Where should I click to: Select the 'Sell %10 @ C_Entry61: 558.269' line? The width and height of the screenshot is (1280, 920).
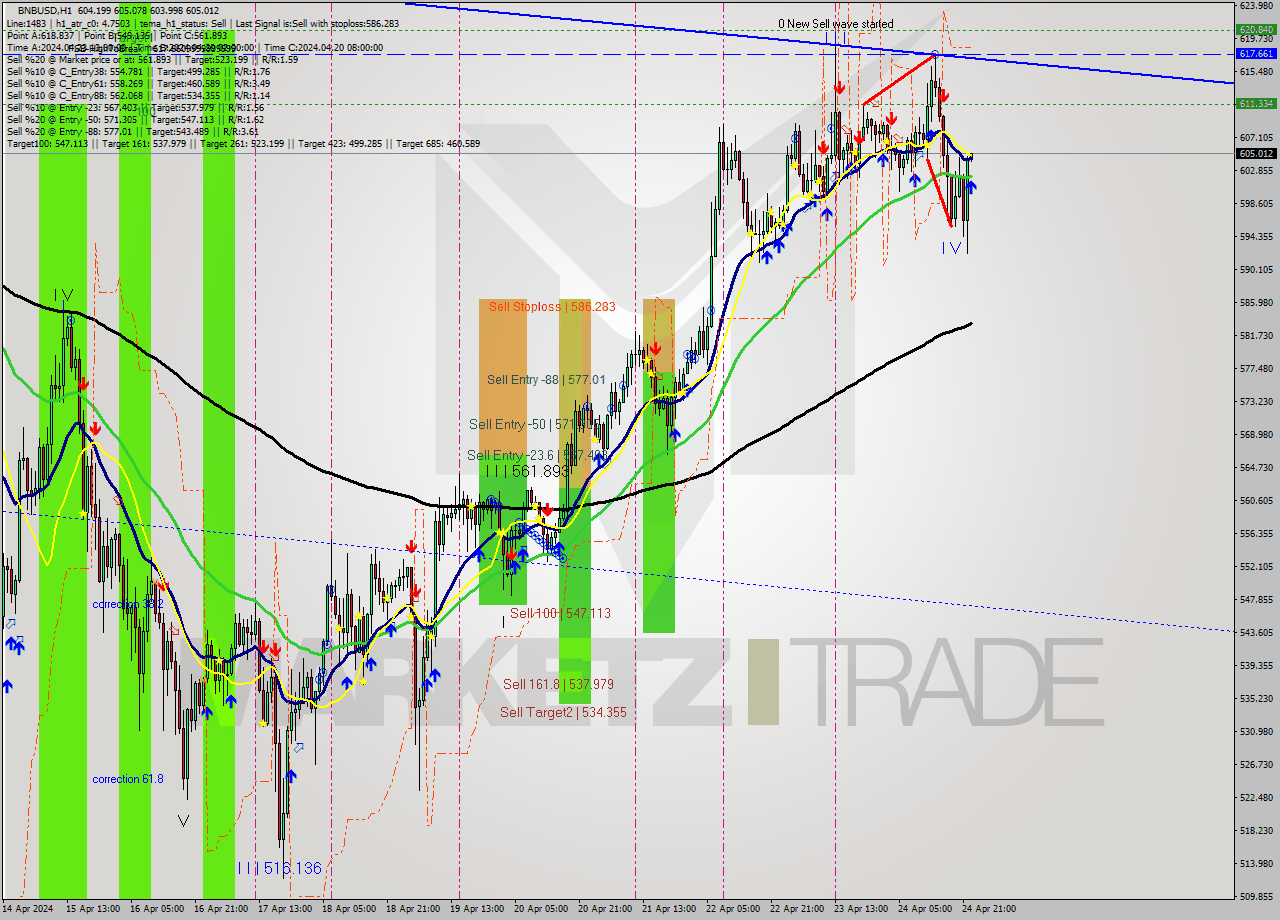[138, 83]
